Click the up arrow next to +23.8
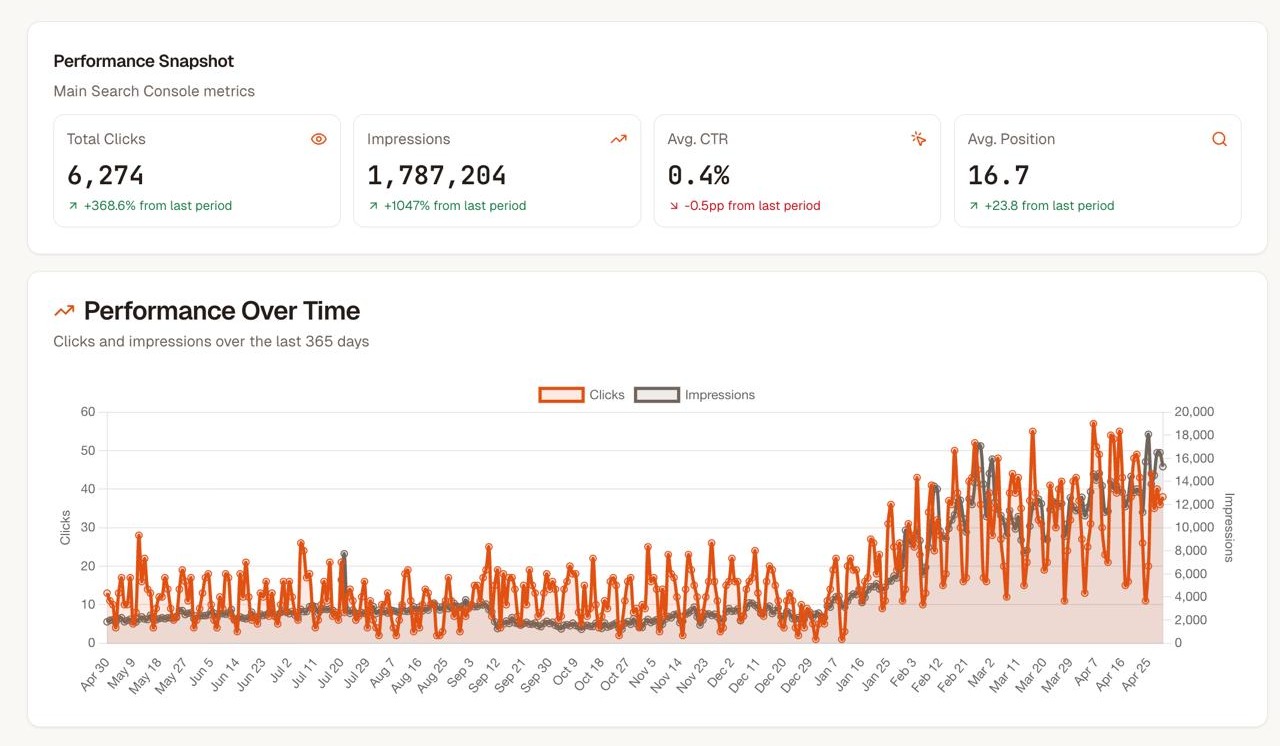 pyautogui.click(x=972, y=206)
